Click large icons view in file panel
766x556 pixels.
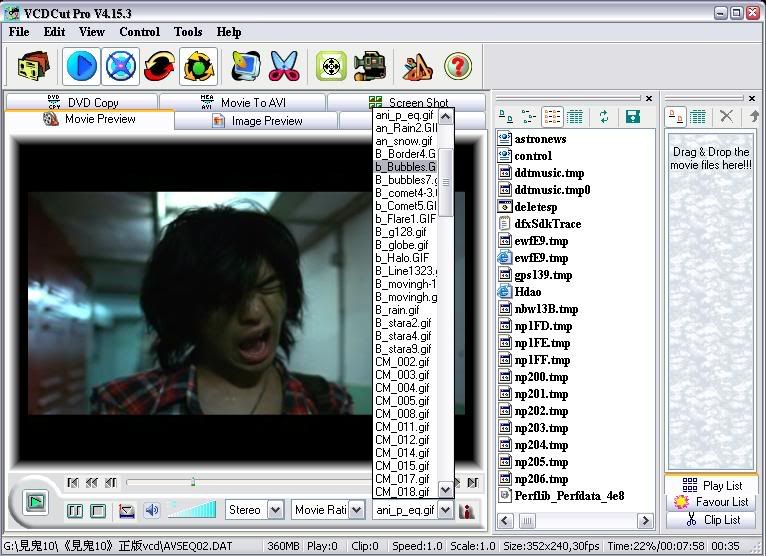[506, 117]
